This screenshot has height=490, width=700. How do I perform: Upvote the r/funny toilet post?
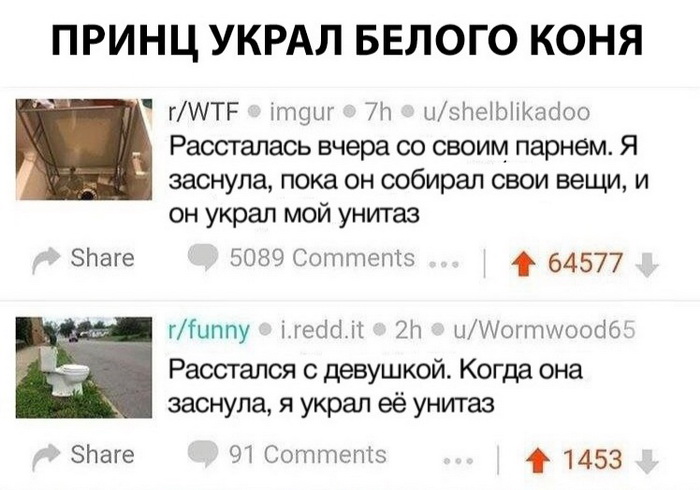point(538,461)
